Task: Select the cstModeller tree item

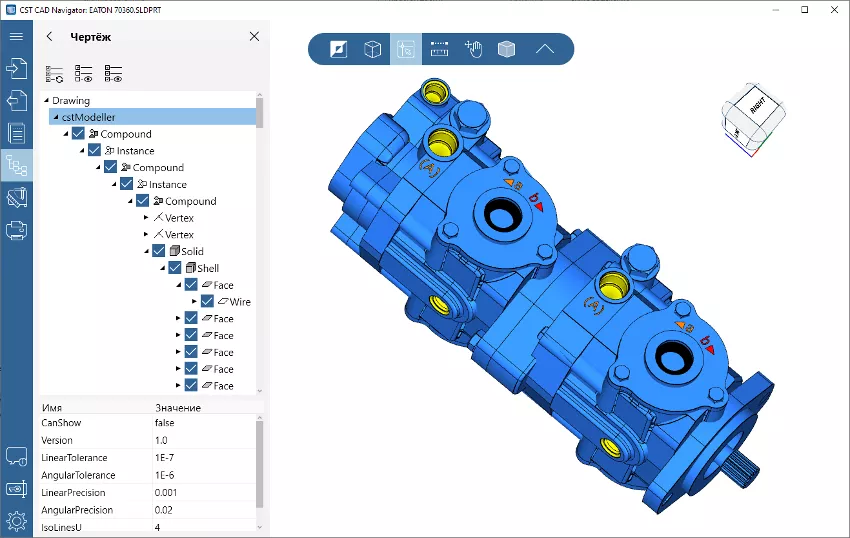Action: [x=88, y=117]
